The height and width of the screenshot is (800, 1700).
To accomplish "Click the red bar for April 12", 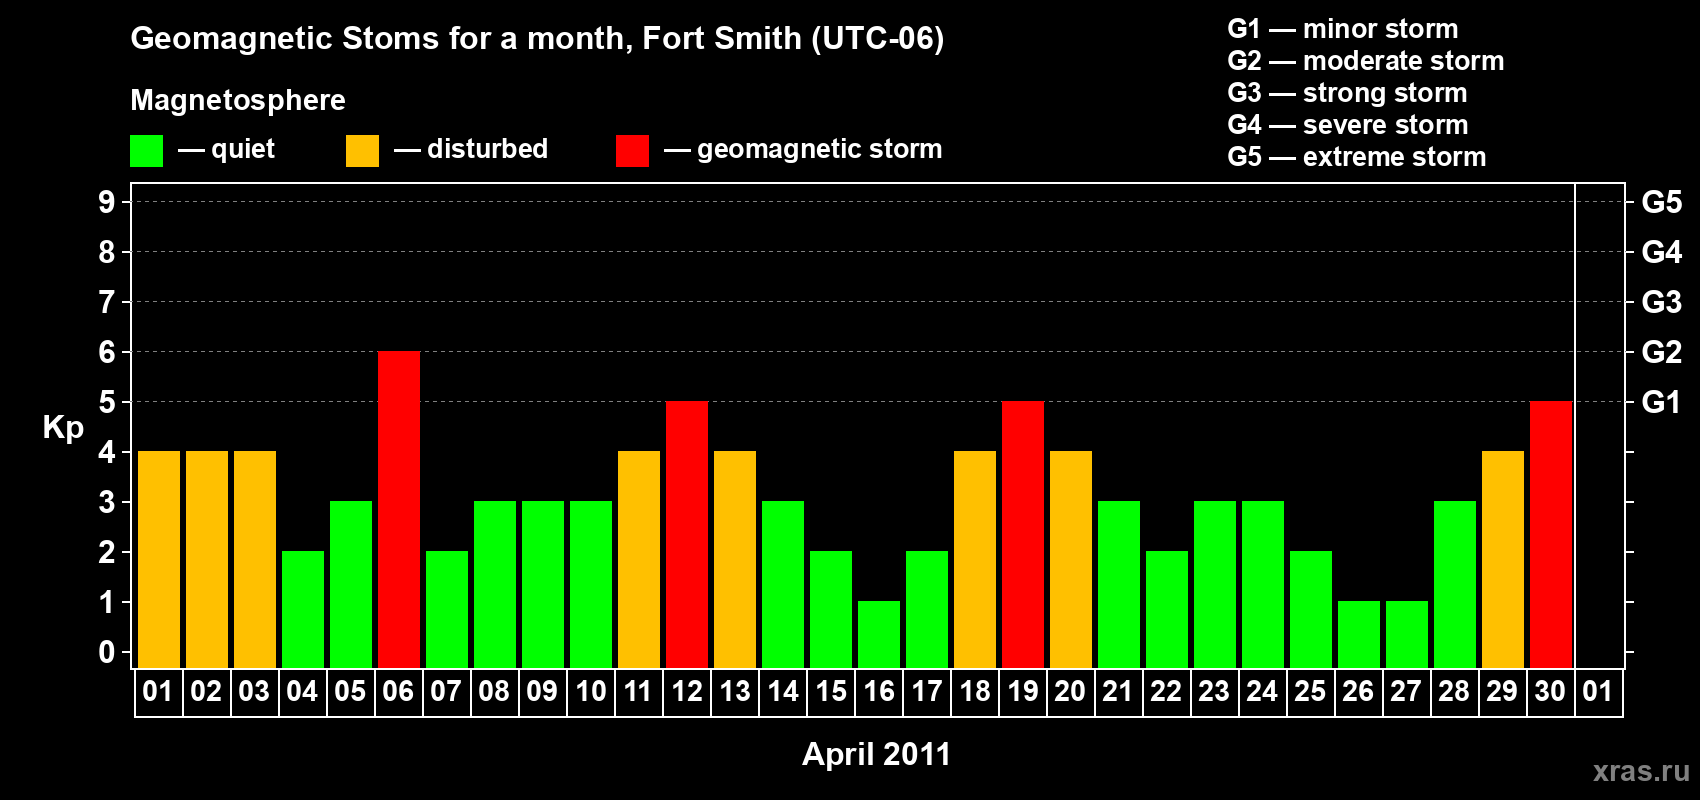I will pyautogui.click(x=687, y=535).
